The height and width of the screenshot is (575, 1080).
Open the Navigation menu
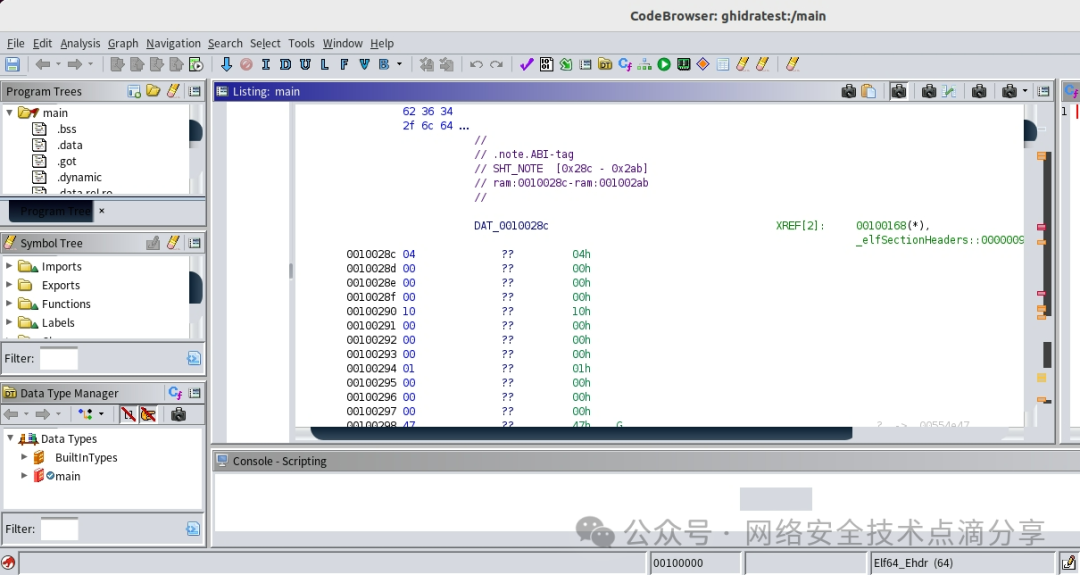click(173, 43)
